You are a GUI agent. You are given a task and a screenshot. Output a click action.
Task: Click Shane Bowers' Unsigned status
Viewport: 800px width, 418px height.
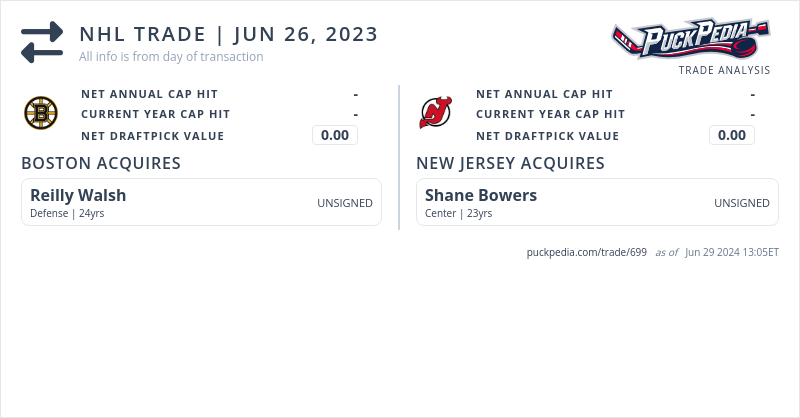click(x=742, y=203)
